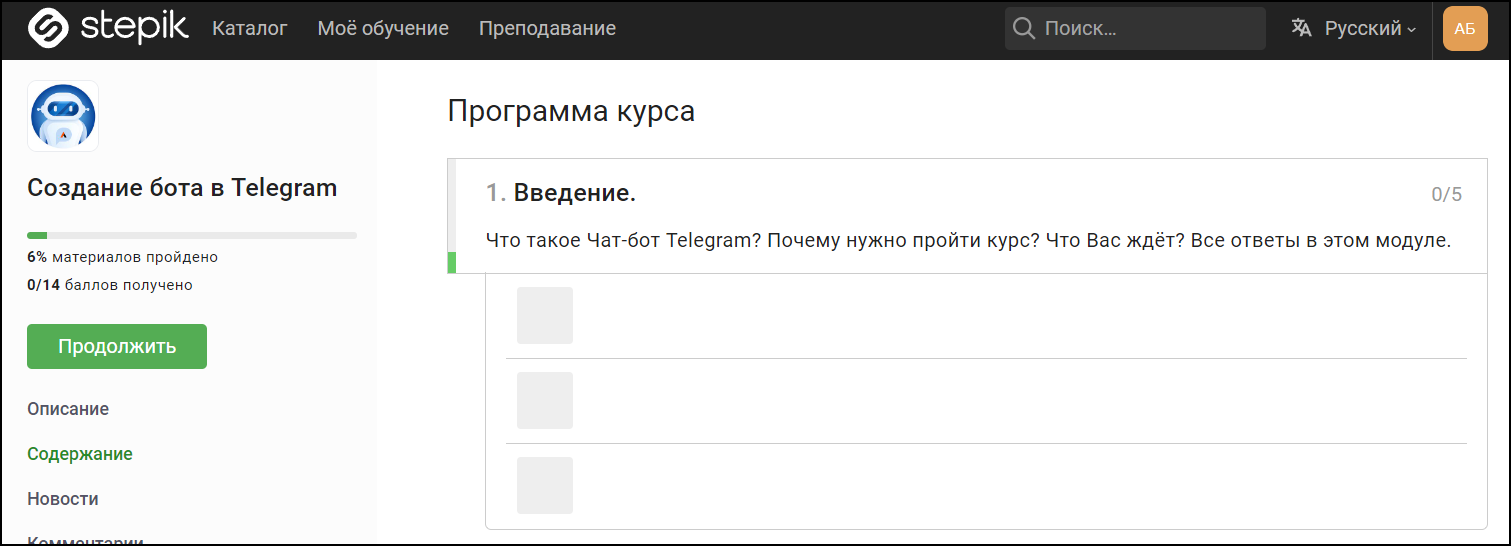The image size is (1511, 546).
Task: Click the course progress bar
Action: click(192, 235)
